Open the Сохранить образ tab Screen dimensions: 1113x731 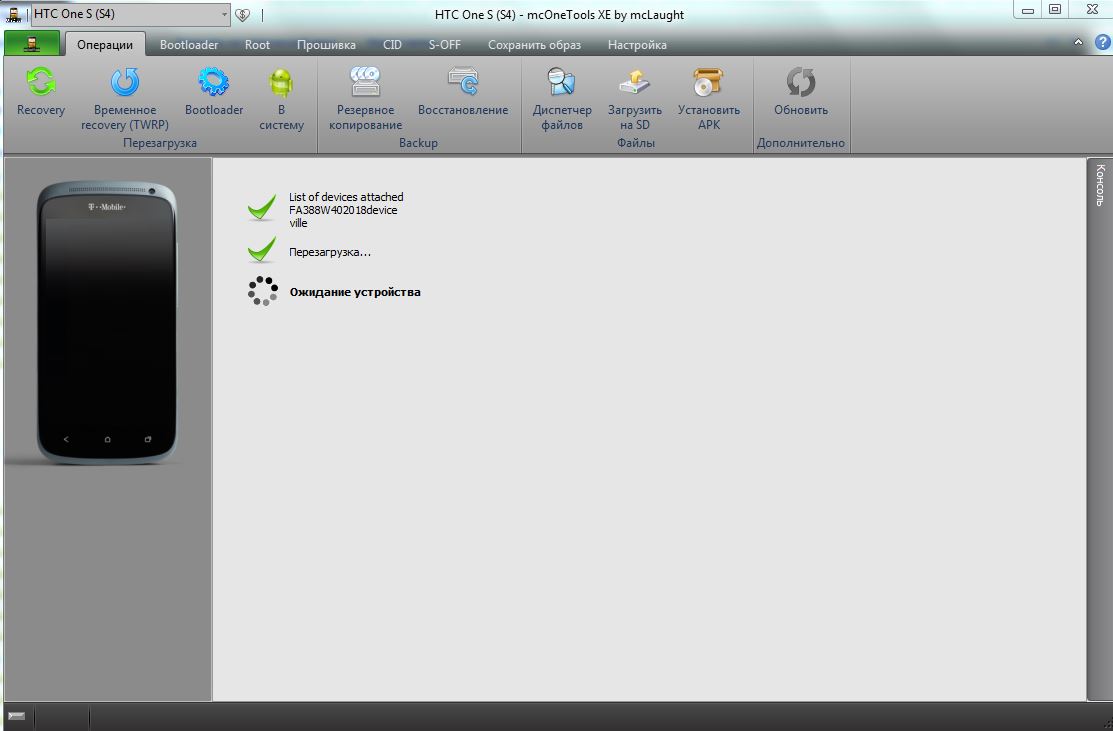(x=534, y=45)
